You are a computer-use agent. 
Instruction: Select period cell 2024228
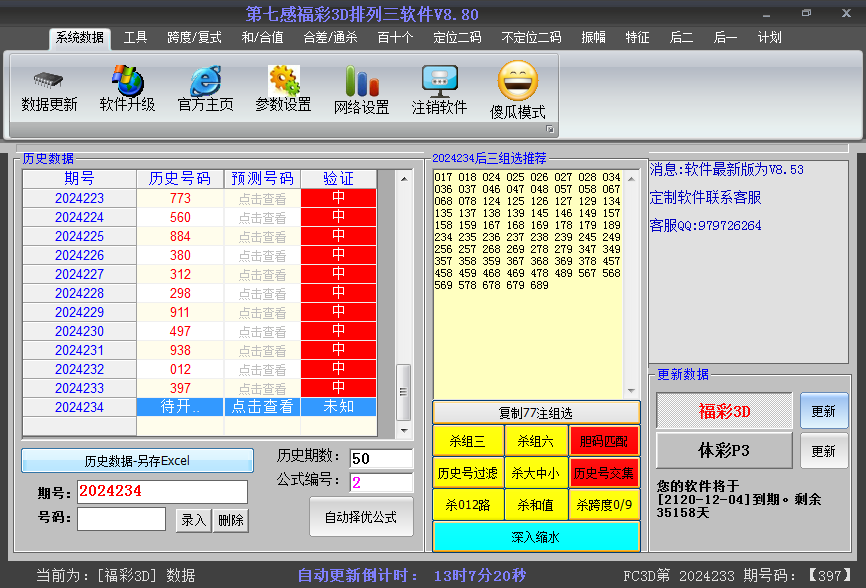tap(80, 293)
